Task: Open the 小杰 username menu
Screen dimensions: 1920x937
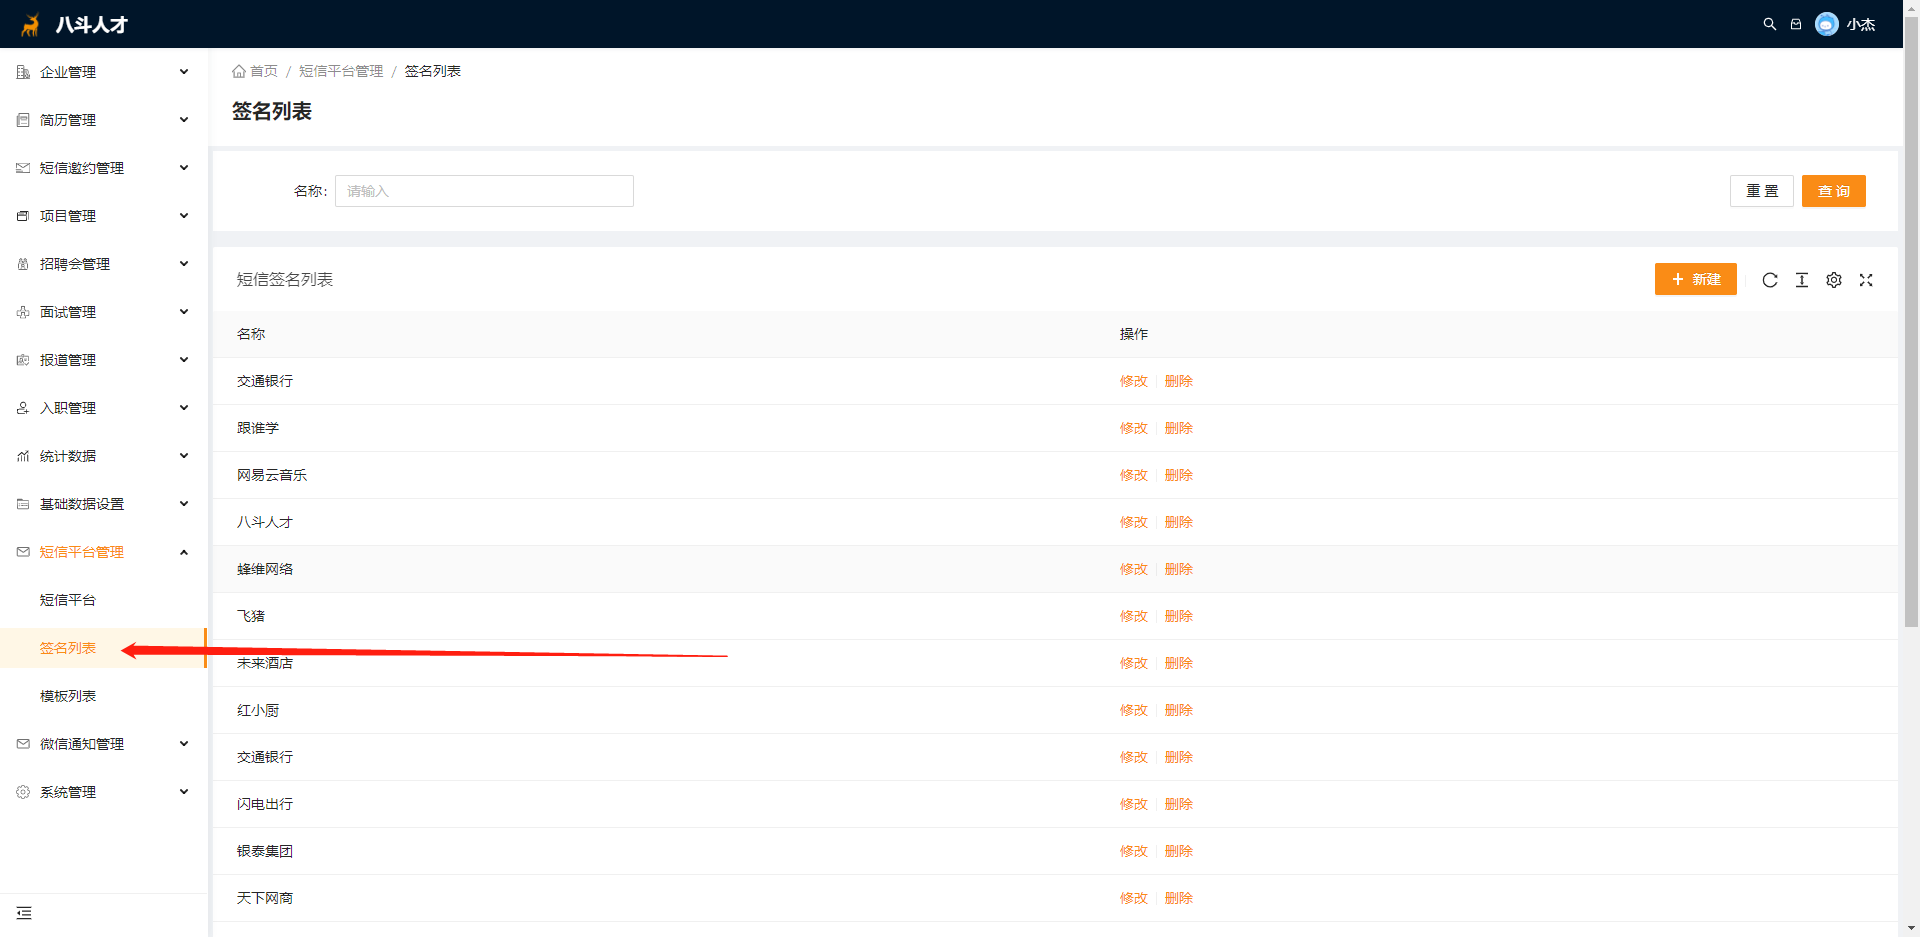Action: (1861, 24)
